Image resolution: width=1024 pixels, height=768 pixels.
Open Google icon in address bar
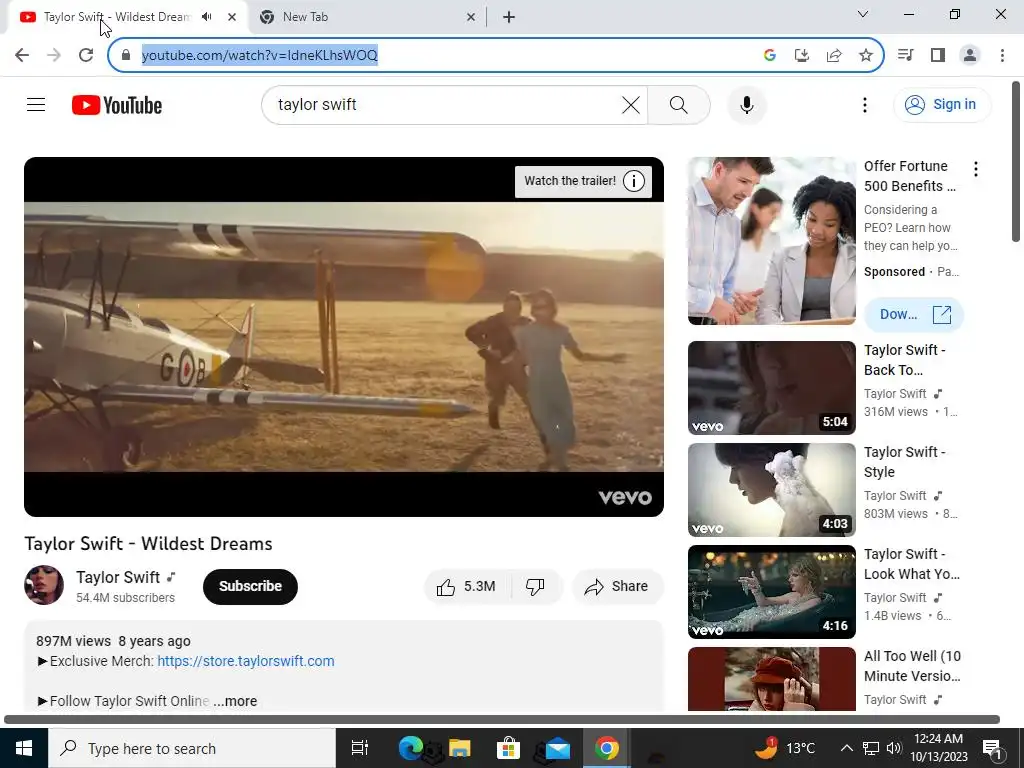[770, 55]
